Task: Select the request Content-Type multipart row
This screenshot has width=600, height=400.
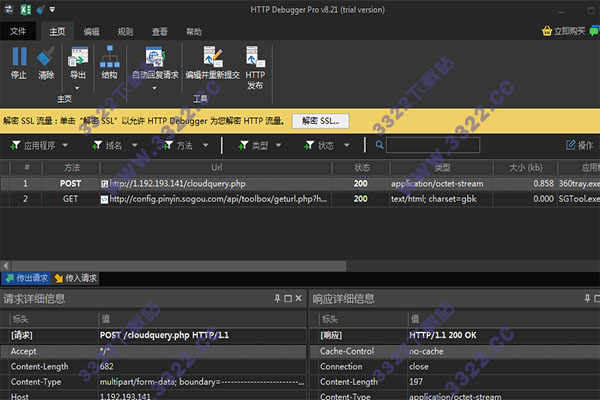Action: pyautogui.click(x=153, y=382)
